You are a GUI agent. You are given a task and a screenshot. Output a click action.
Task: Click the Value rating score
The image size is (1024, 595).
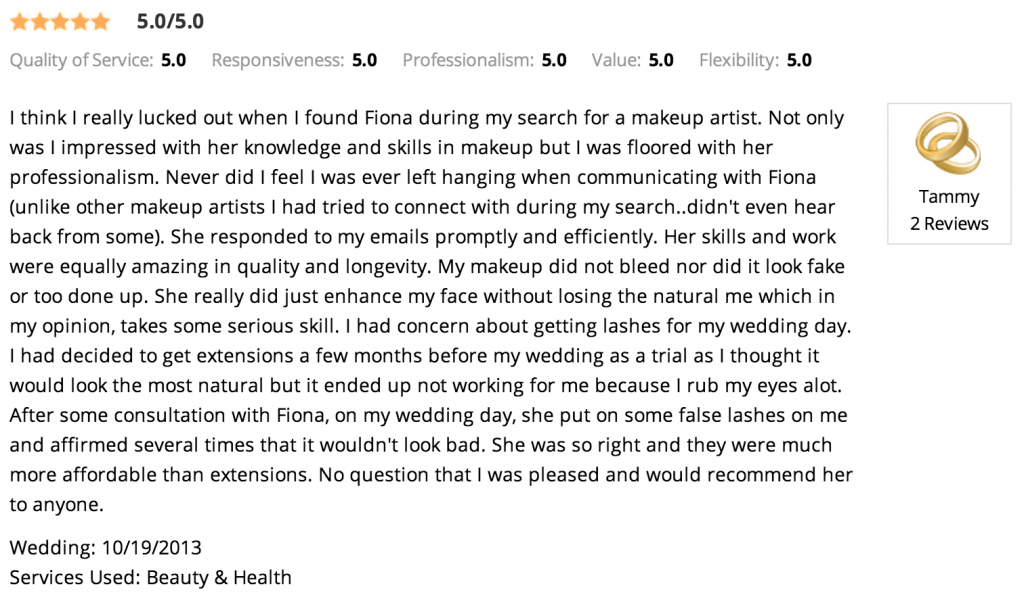(661, 60)
